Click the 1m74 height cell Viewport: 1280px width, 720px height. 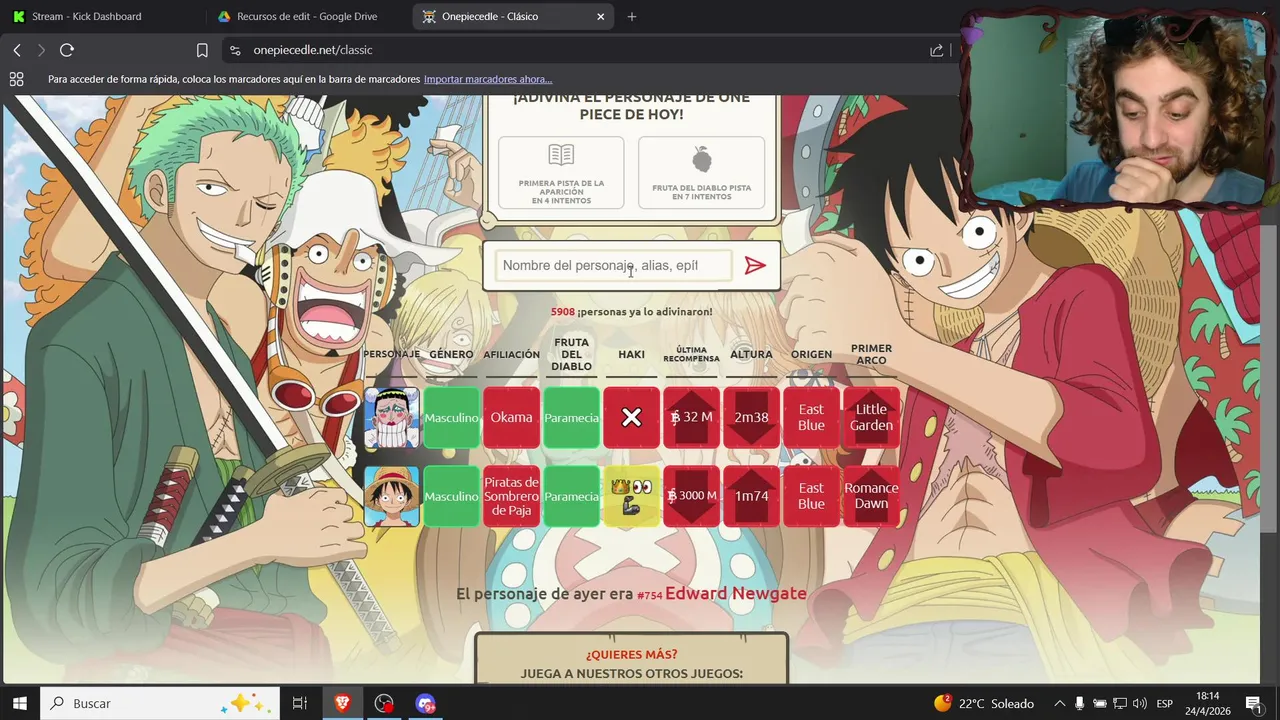(x=751, y=496)
